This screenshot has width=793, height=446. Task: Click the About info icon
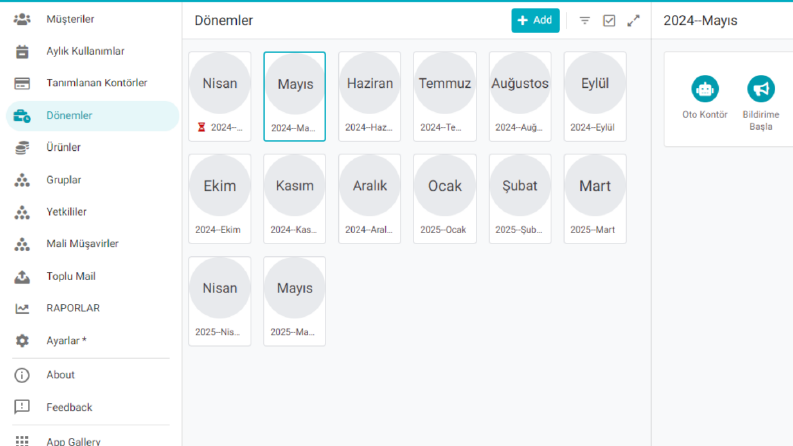[x=22, y=375]
